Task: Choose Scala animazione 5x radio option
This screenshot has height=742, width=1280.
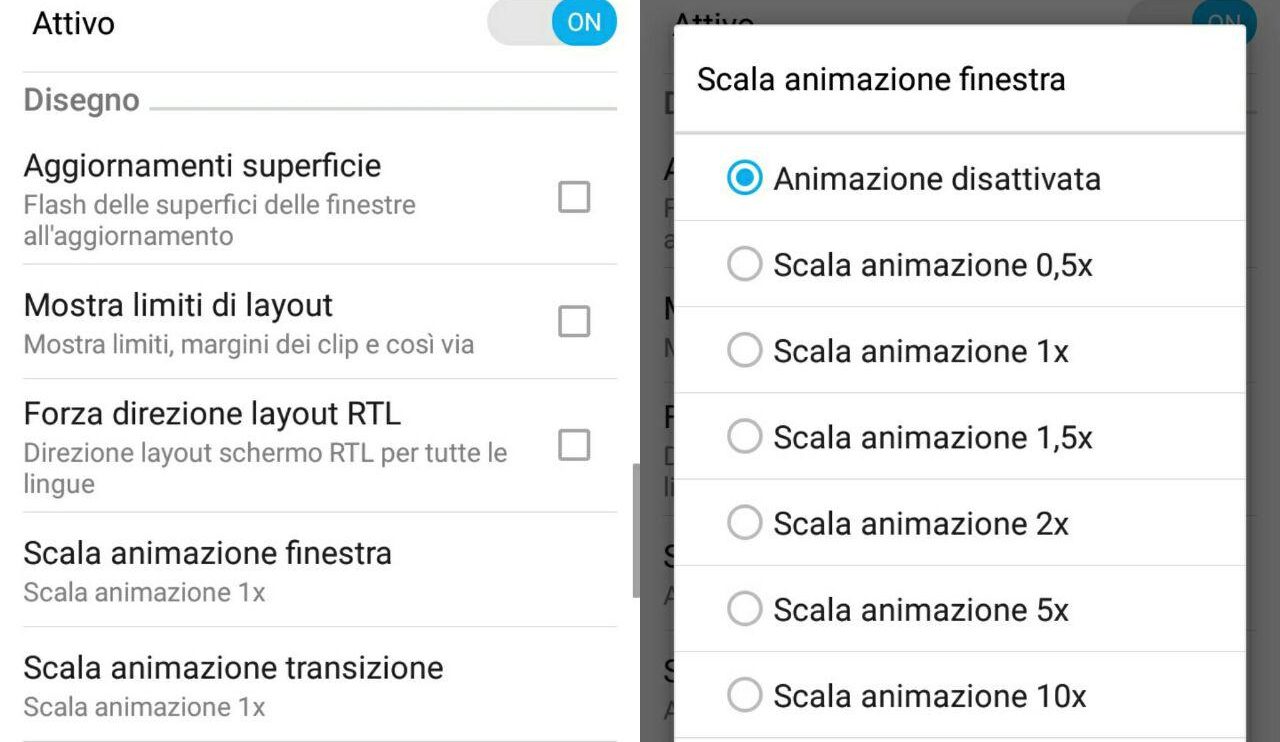Action: 745,609
